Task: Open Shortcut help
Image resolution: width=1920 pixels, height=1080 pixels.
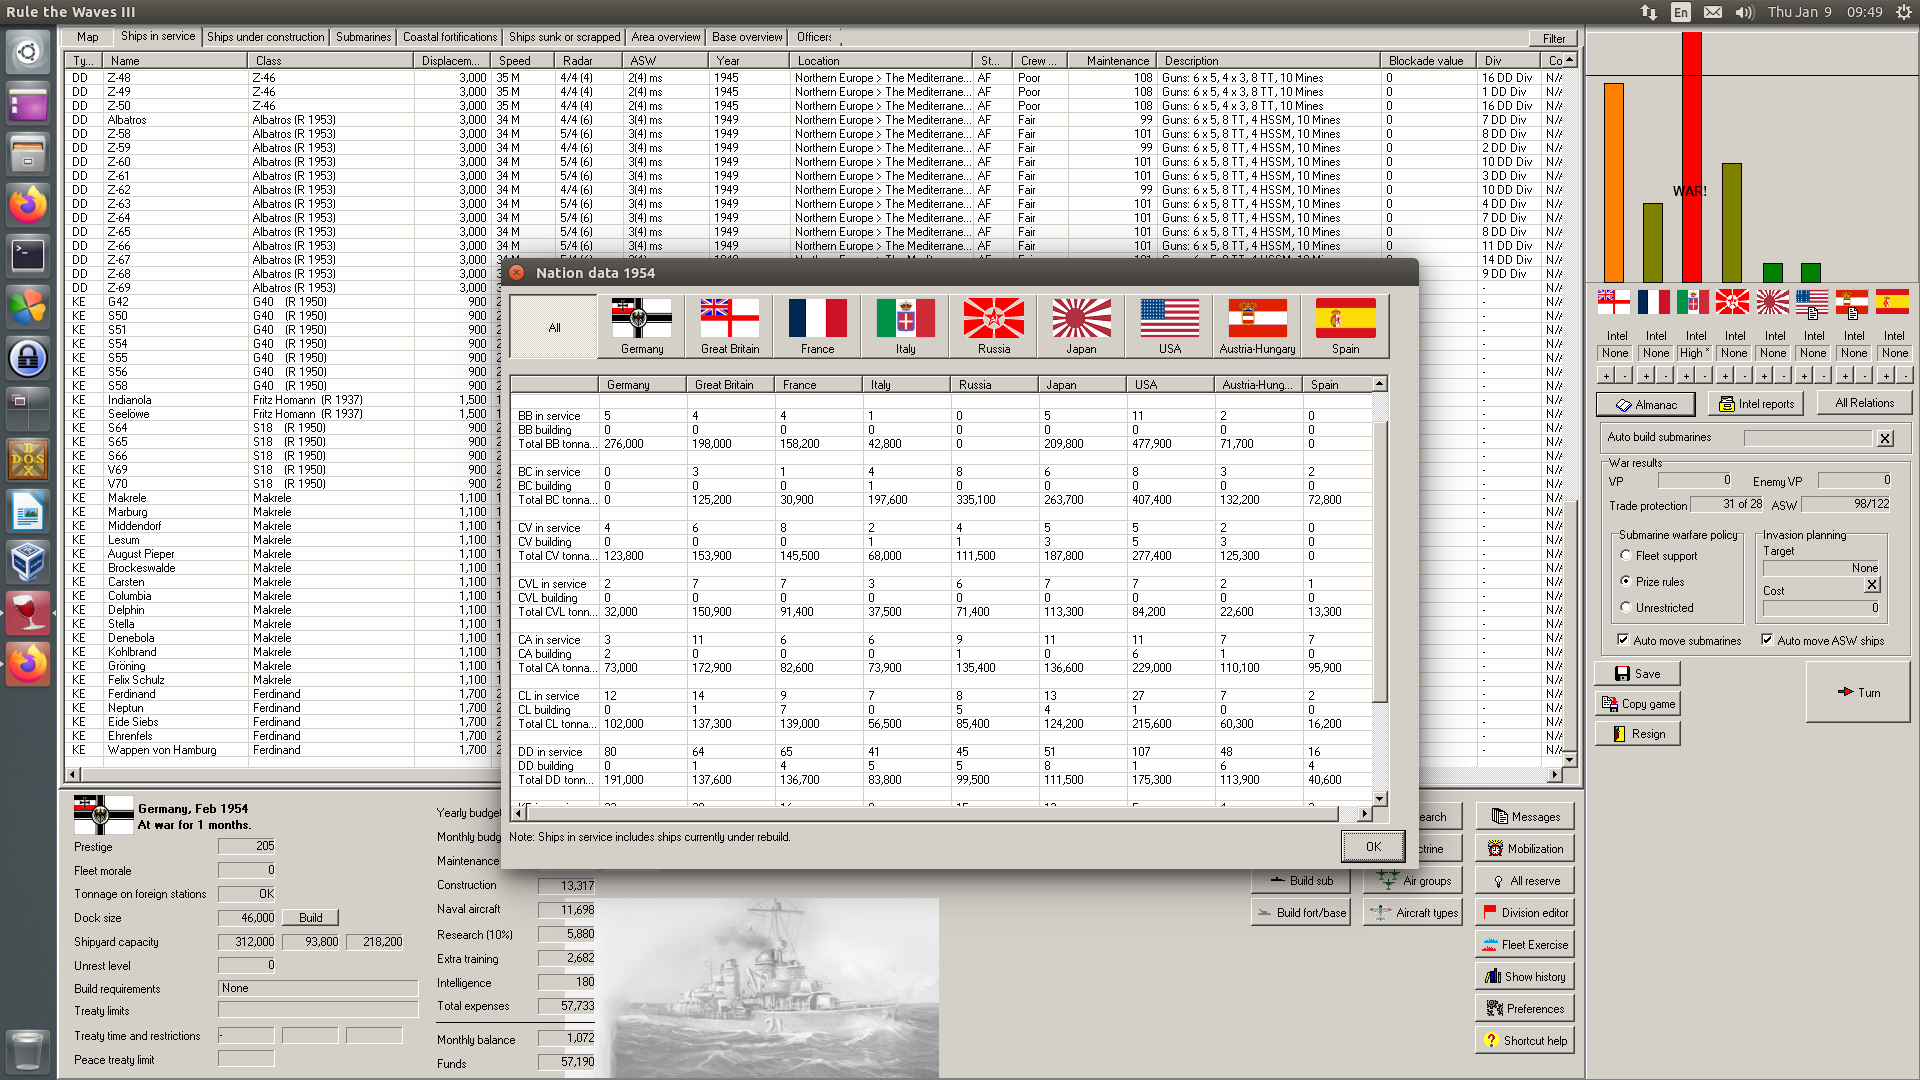Action: click(1524, 1041)
